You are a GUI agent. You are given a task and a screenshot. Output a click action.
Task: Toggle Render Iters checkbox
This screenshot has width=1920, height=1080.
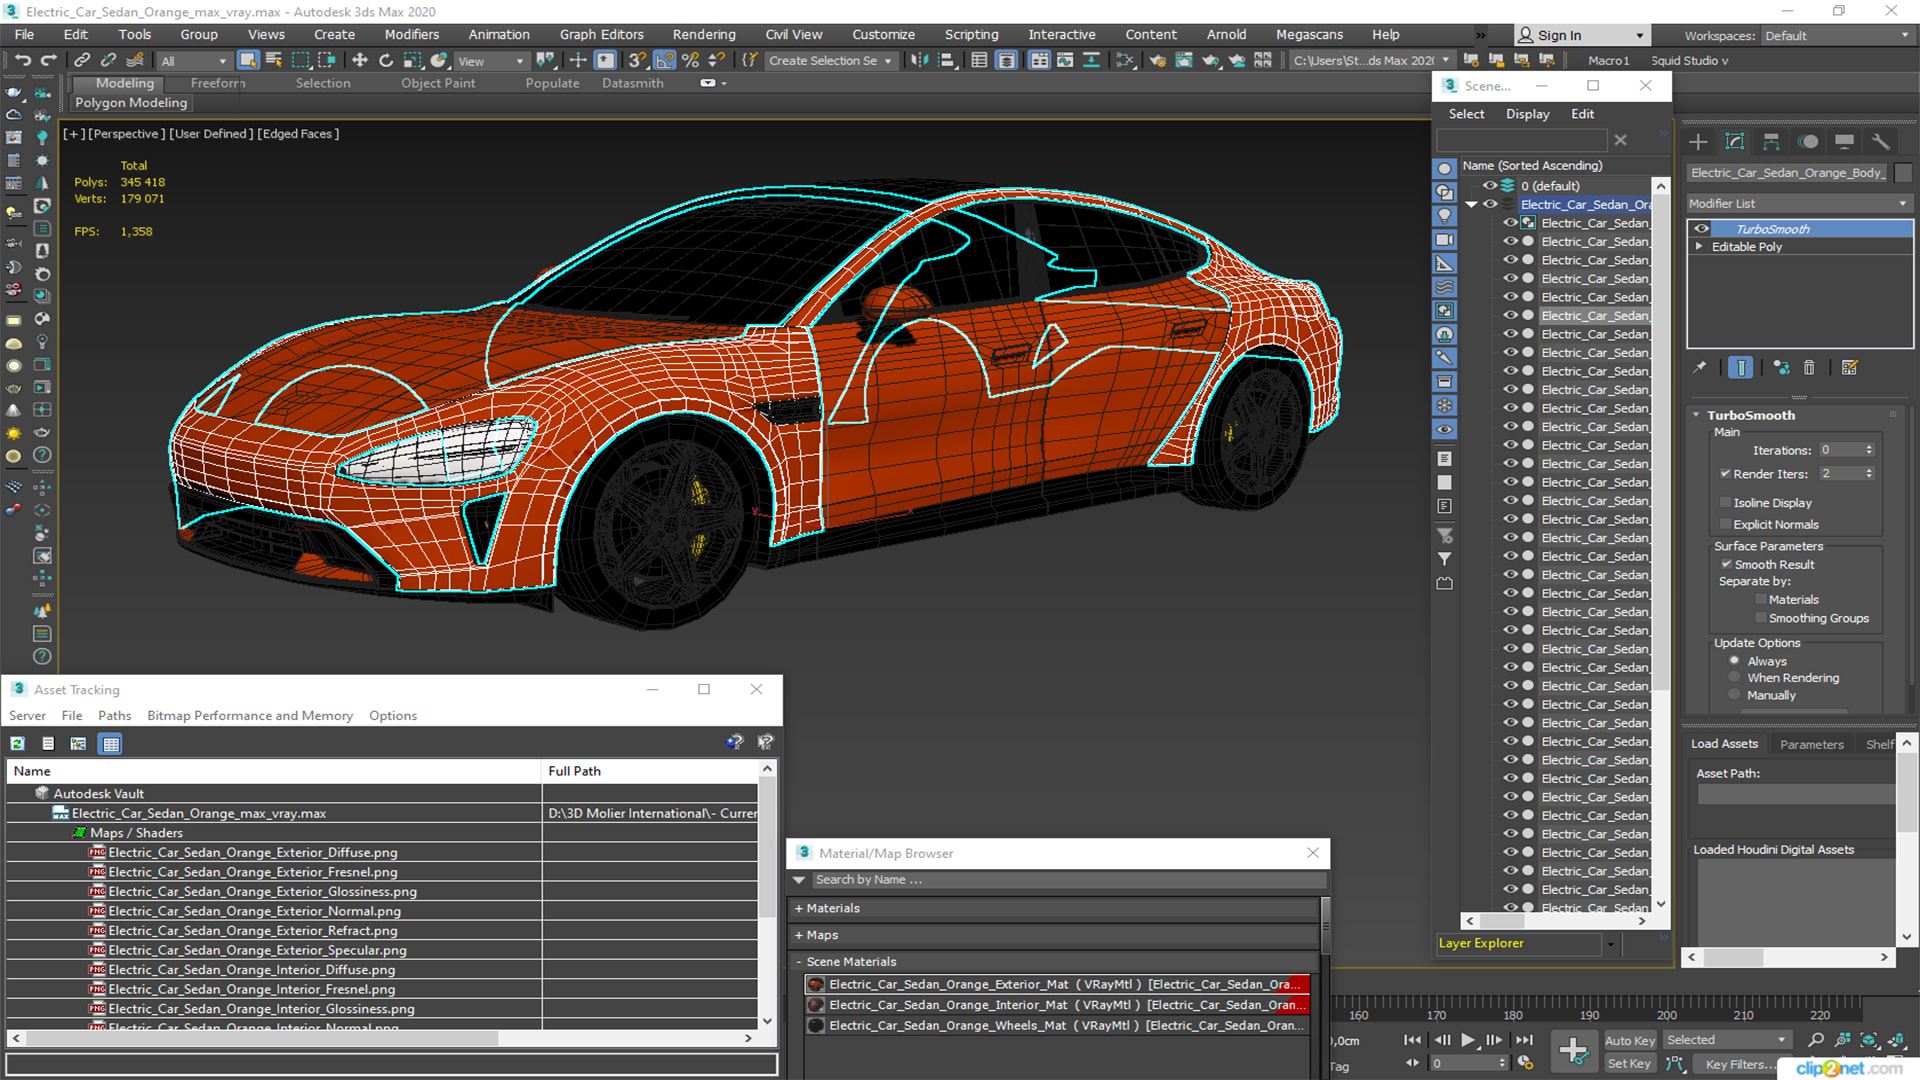pyautogui.click(x=1725, y=473)
